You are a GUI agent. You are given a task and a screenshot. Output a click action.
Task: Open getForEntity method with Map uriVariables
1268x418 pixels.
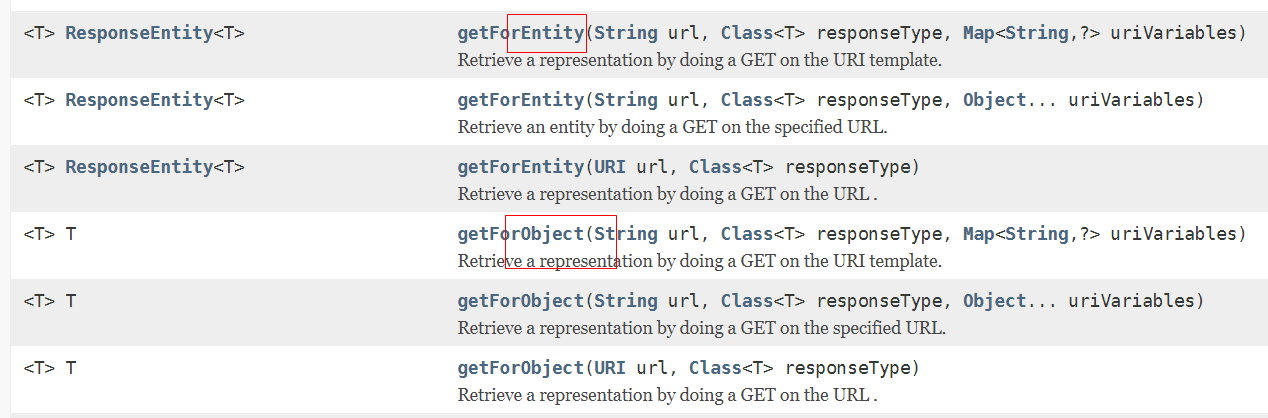point(520,33)
